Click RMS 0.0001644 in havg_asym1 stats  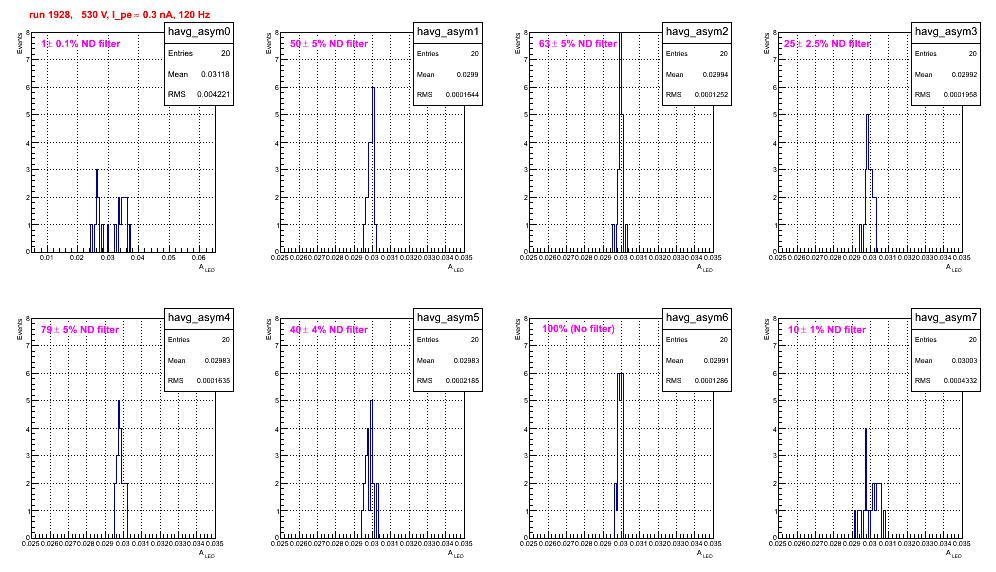[448, 95]
